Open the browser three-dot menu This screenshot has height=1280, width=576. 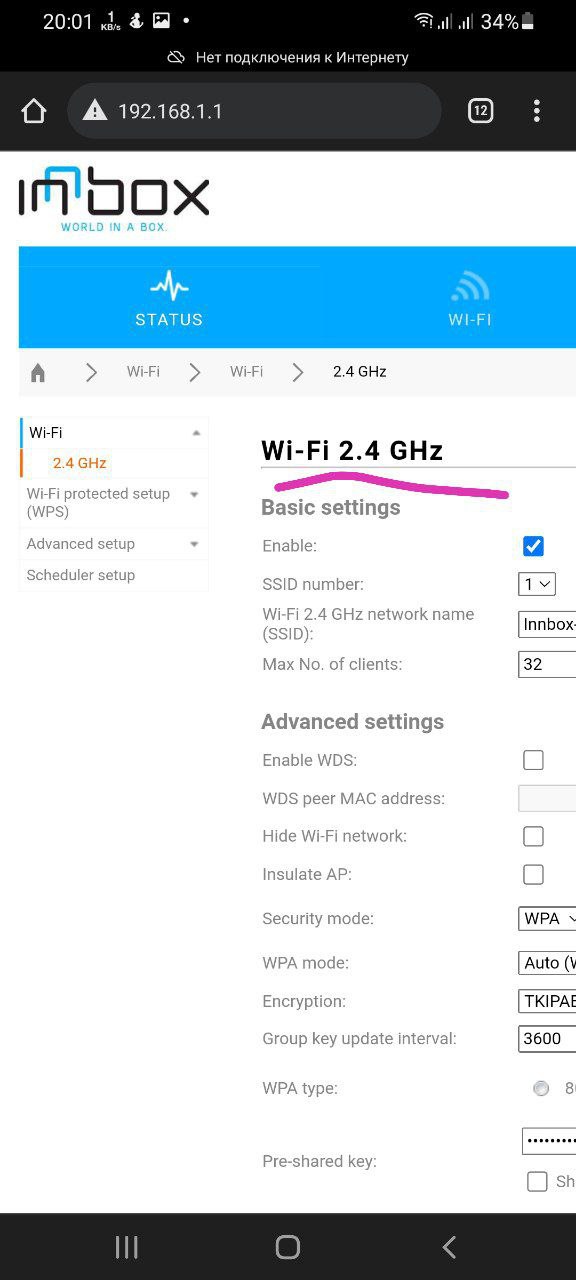[537, 111]
